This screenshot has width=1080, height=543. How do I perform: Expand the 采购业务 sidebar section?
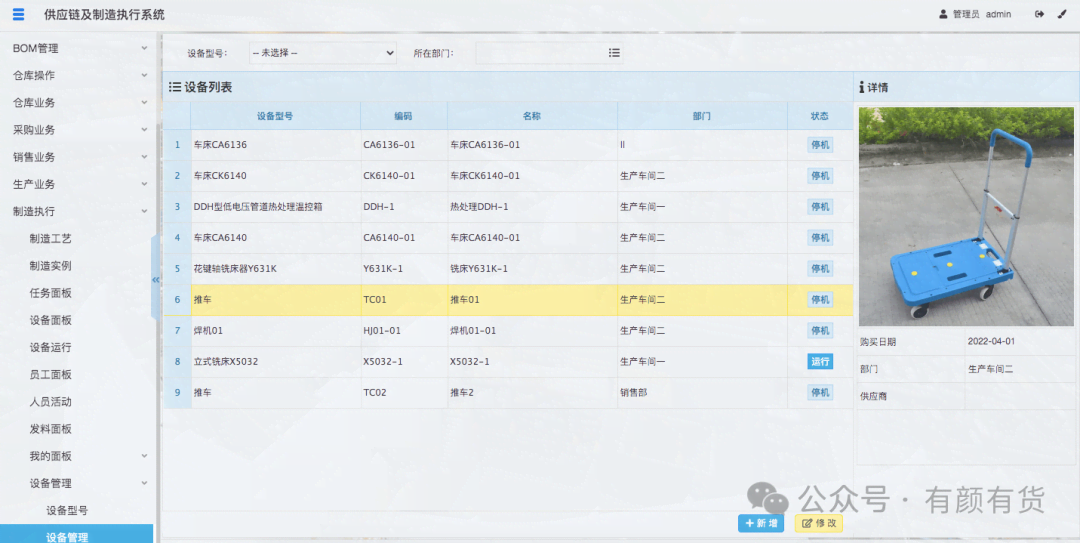pyautogui.click(x=78, y=130)
